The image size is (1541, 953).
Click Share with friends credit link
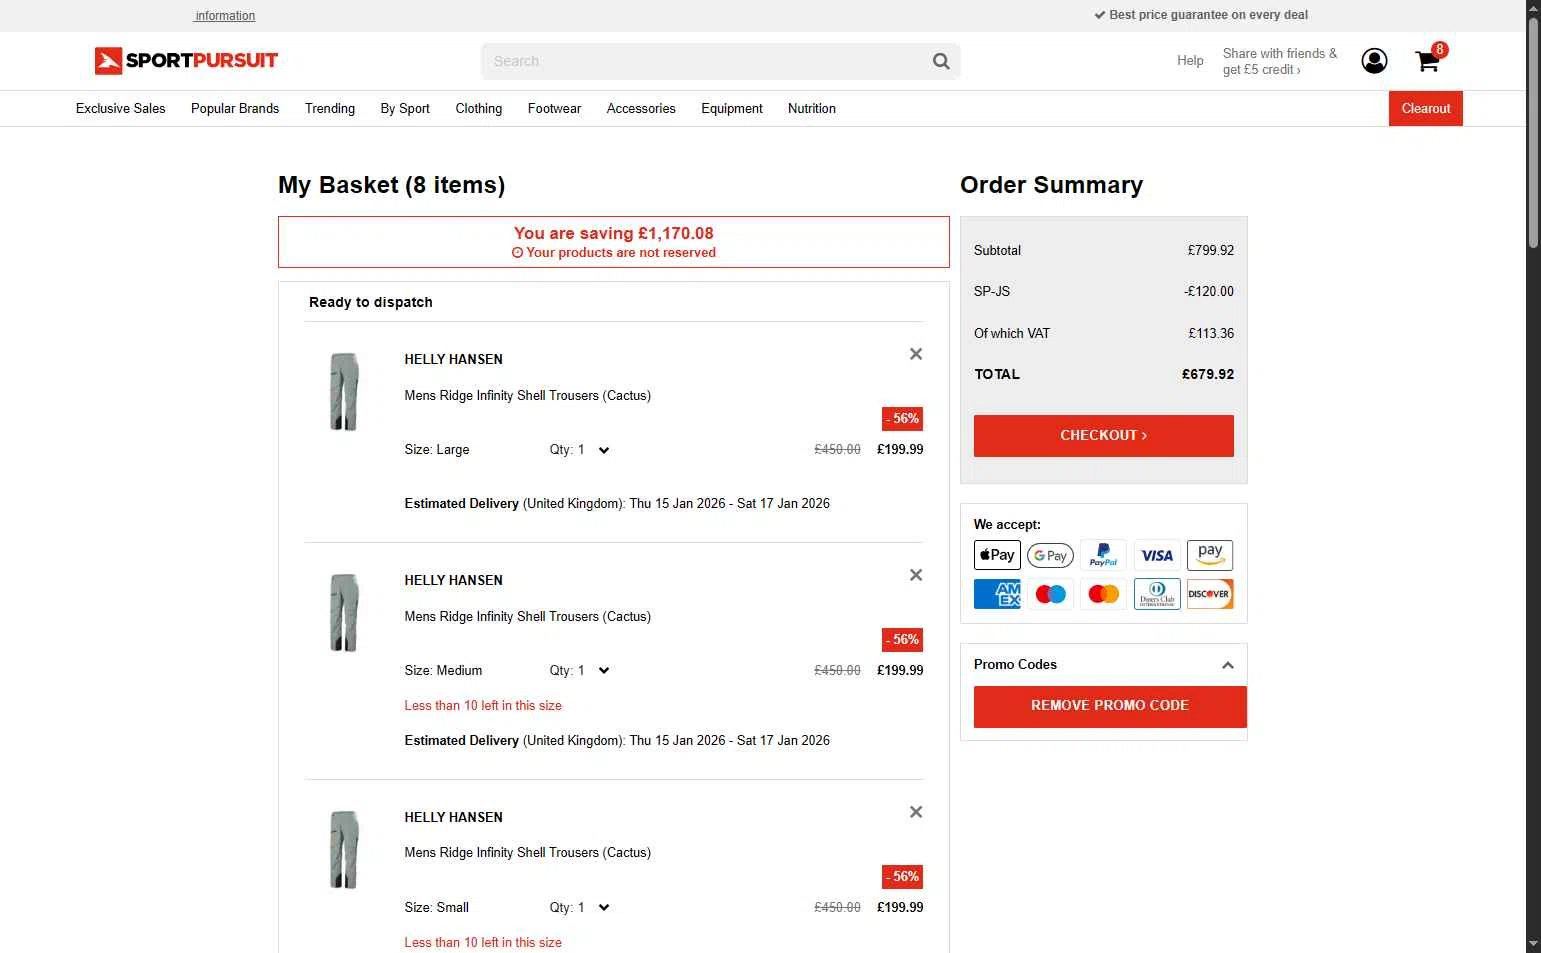coord(1280,61)
